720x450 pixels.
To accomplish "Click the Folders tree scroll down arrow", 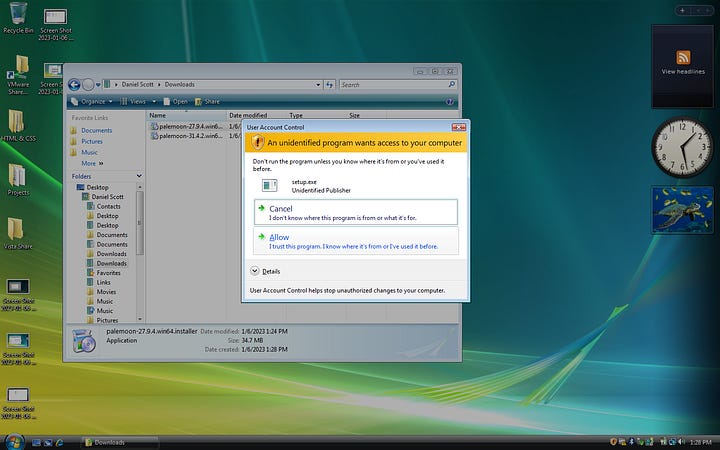I will coord(140,319).
